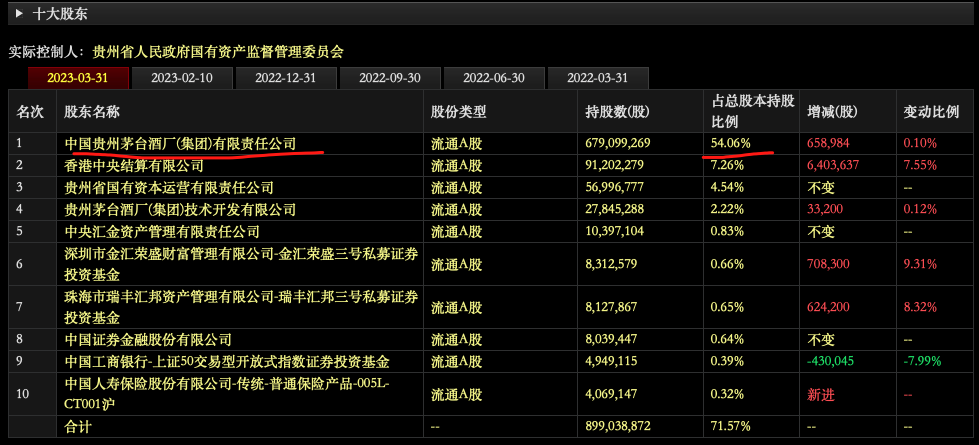Click the 9.31% change ratio
979x445 pixels.
click(x=920, y=264)
